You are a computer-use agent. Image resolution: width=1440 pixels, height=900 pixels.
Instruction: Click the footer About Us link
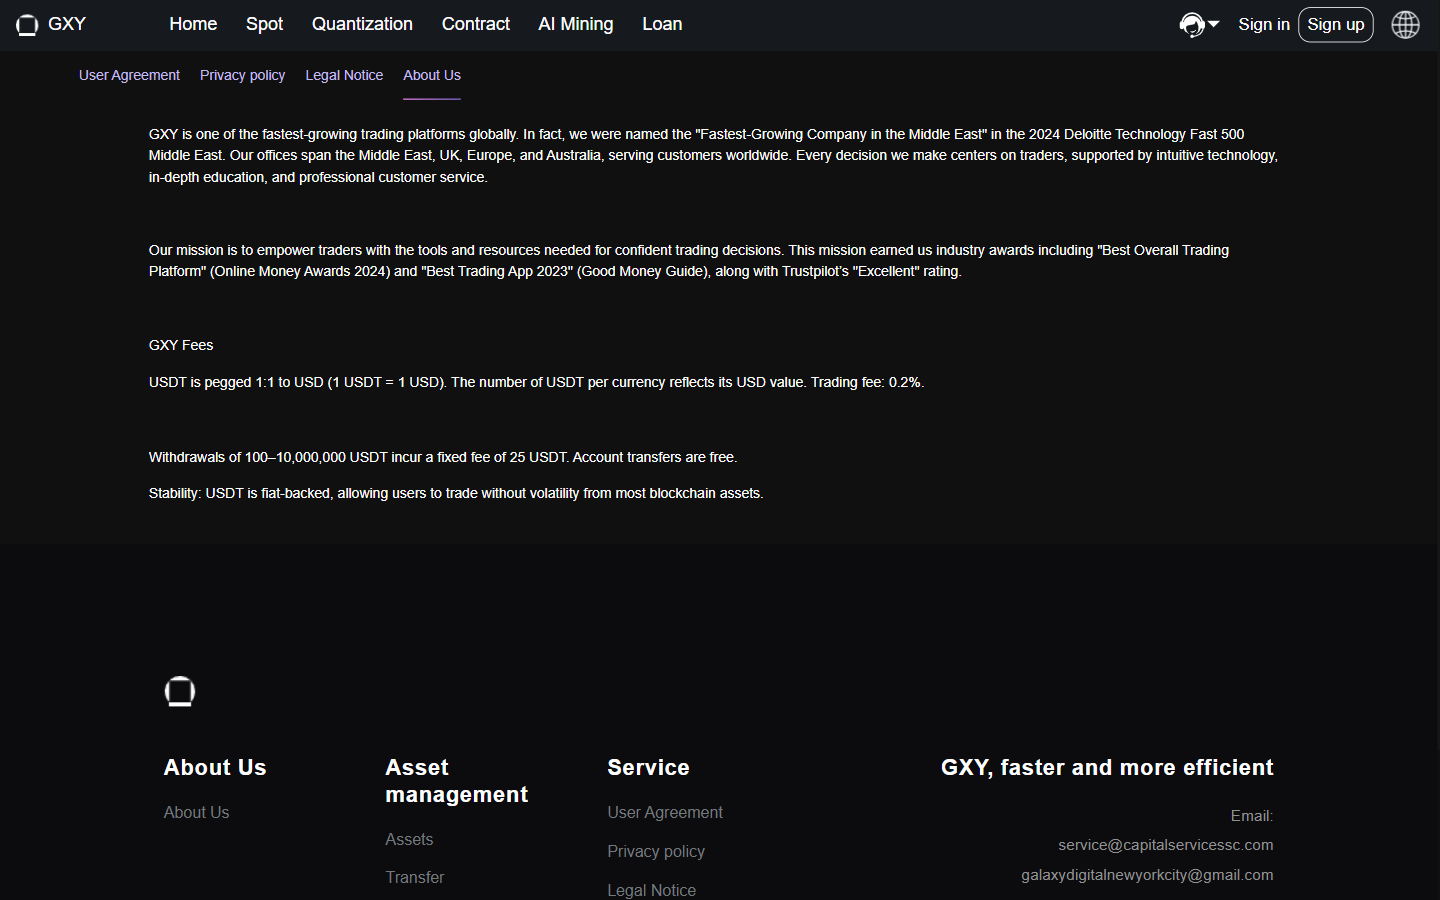196,812
